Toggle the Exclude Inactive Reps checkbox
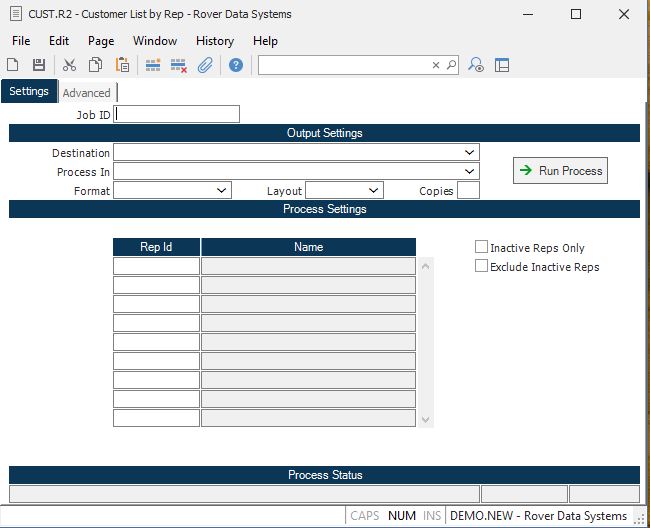 [x=482, y=266]
